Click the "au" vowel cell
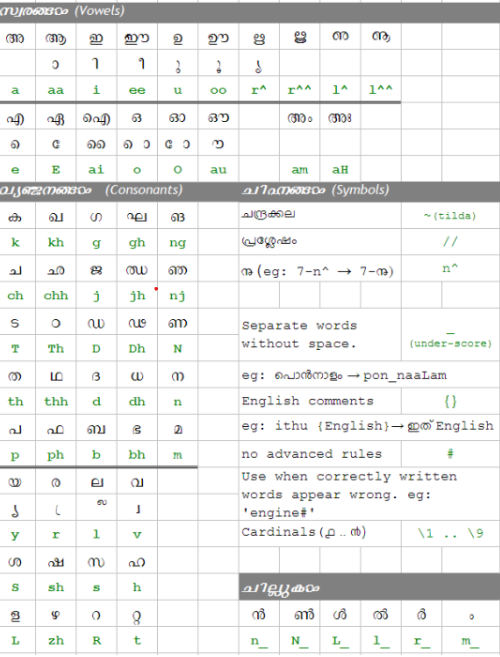Screen dimensions: 500x657 pyautogui.click(x=218, y=170)
